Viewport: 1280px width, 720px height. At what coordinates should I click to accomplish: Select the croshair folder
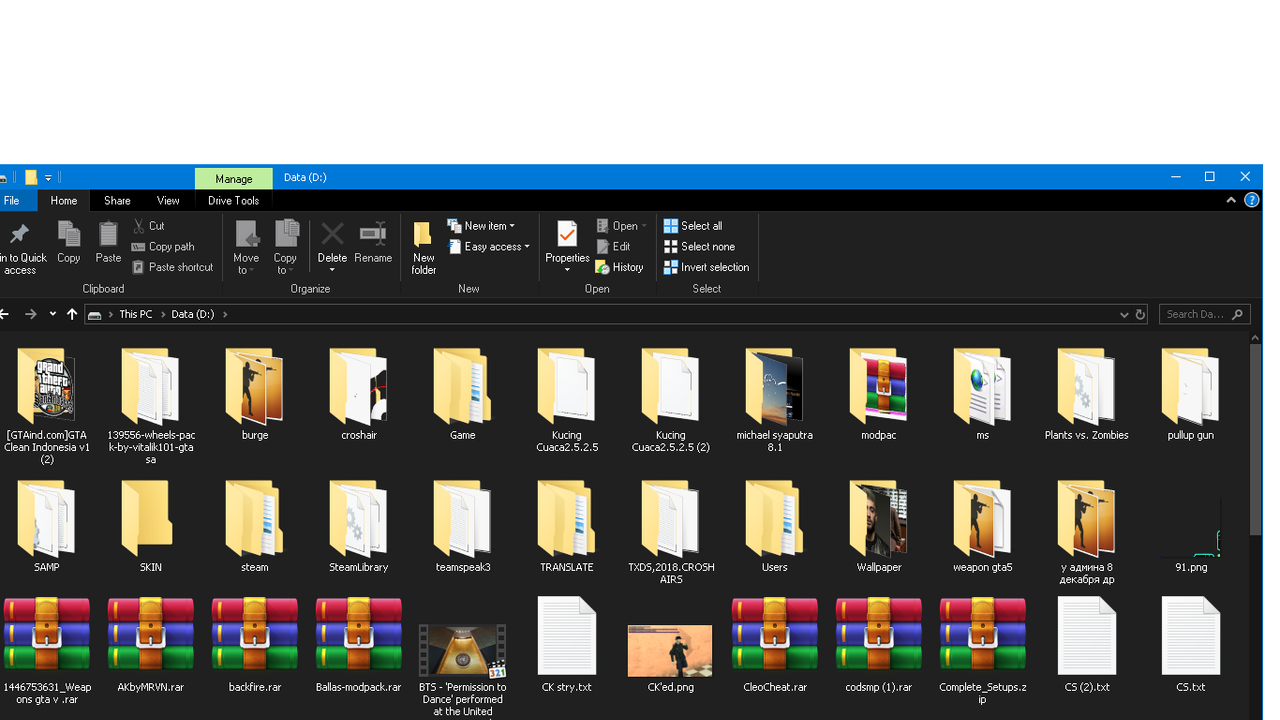click(359, 394)
